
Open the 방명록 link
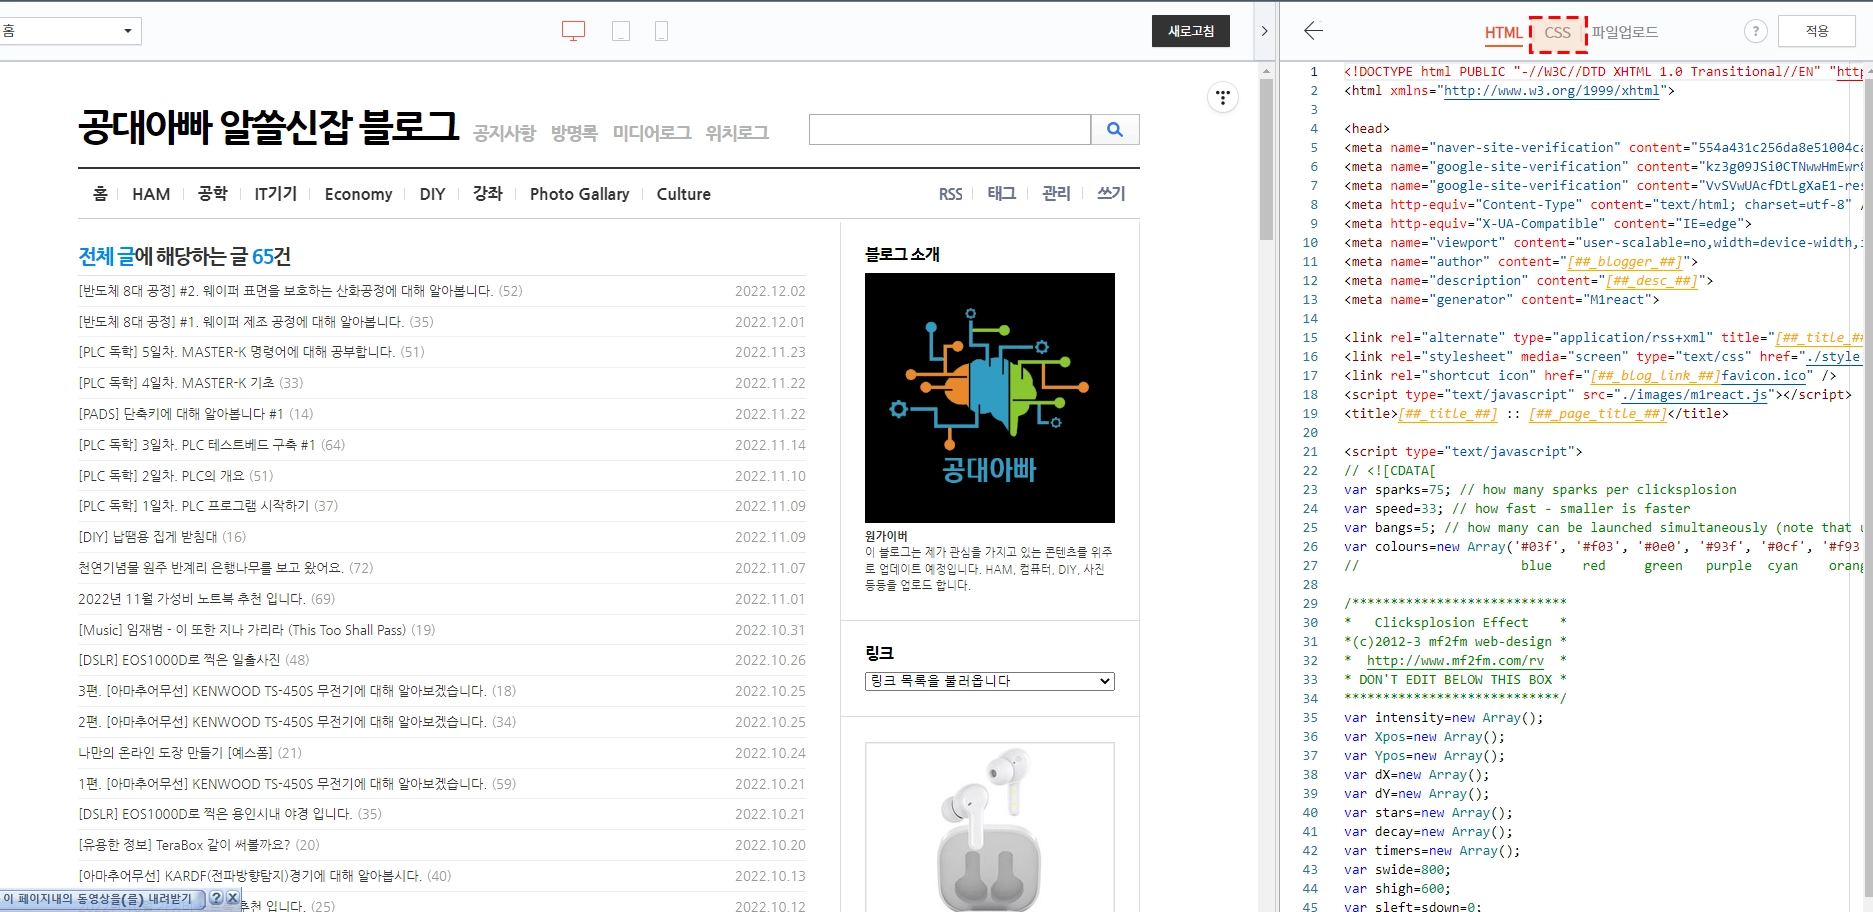pos(574,133)
